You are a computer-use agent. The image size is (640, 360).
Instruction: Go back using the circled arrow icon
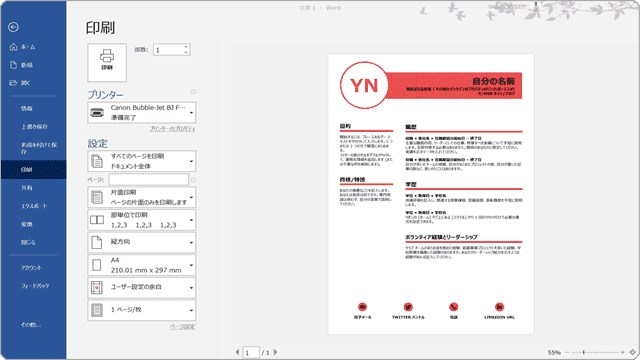(13, 27)
